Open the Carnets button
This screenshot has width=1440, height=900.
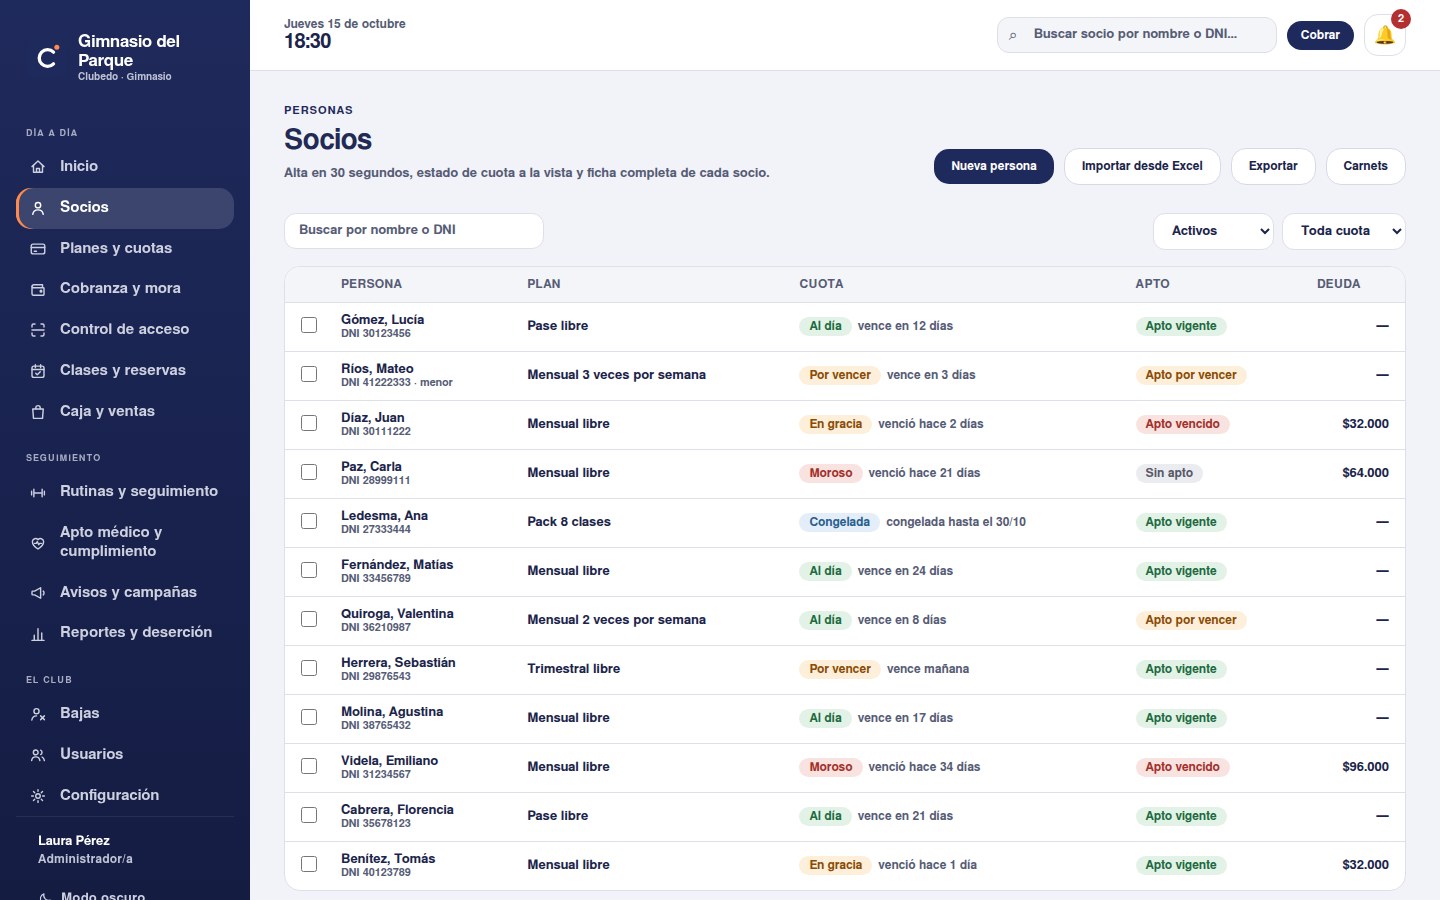tap(1365, 166)
